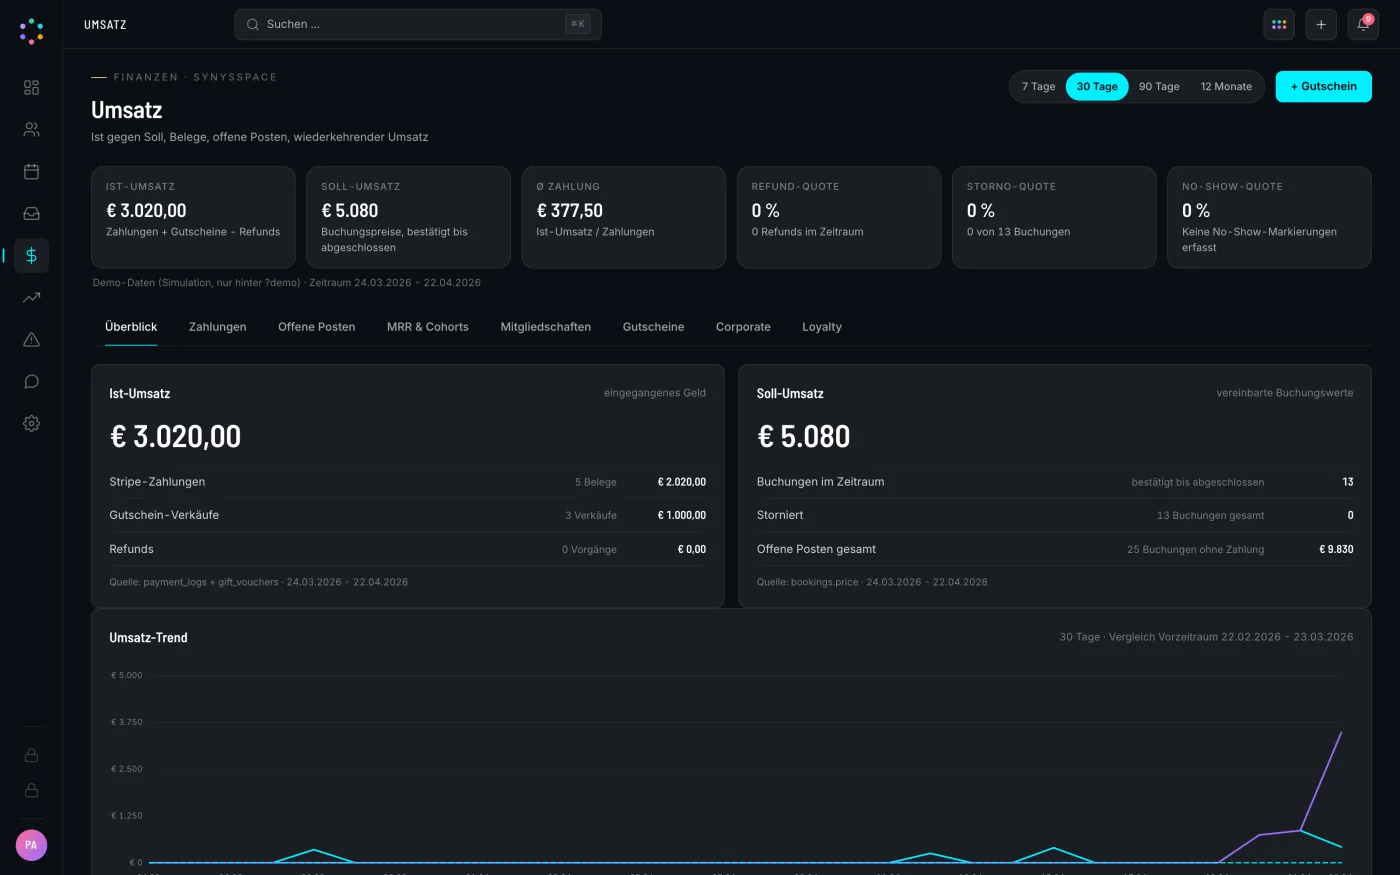Open the chat bubble messages icon
The width and height of the screenshot is (1400, 875).
click(x=31, y=382)
